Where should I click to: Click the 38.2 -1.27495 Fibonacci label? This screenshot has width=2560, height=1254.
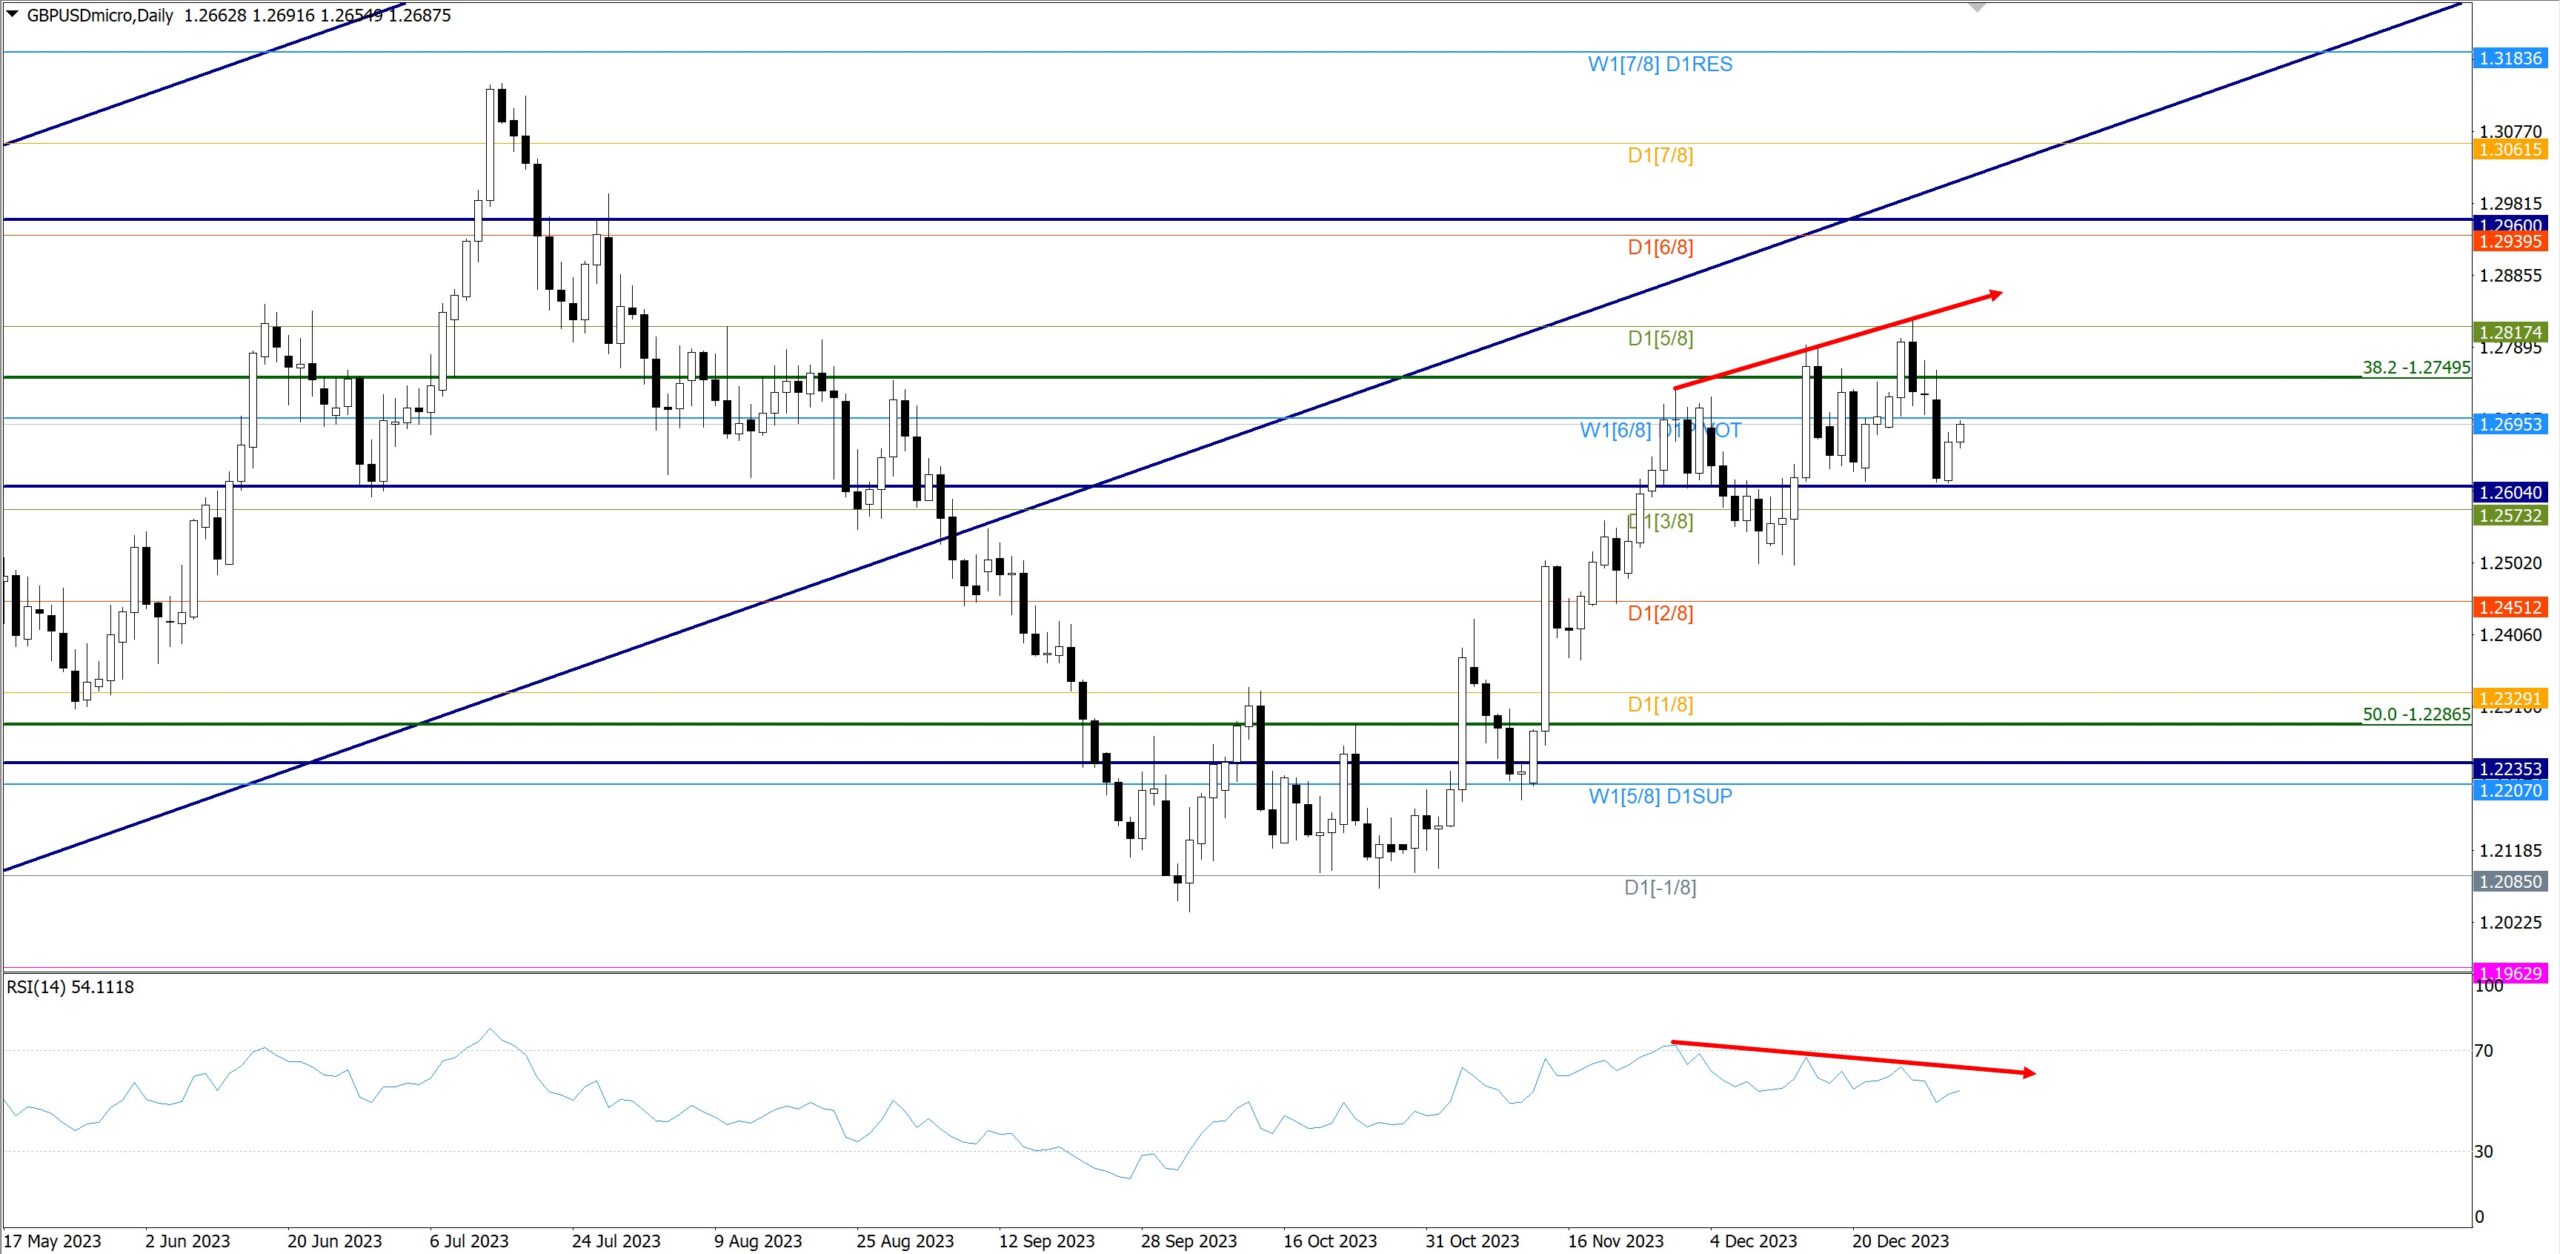point(2415,367)
